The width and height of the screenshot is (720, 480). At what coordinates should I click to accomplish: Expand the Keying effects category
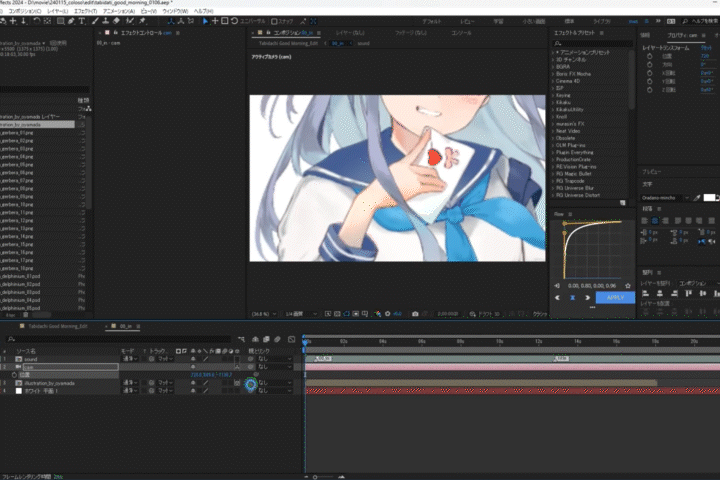coord(553,95)
